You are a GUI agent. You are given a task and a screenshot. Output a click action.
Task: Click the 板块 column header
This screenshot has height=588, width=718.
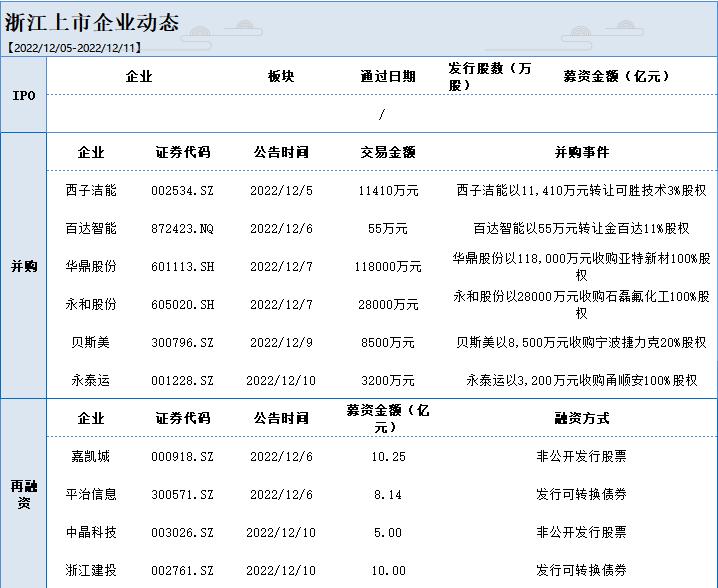281,76
